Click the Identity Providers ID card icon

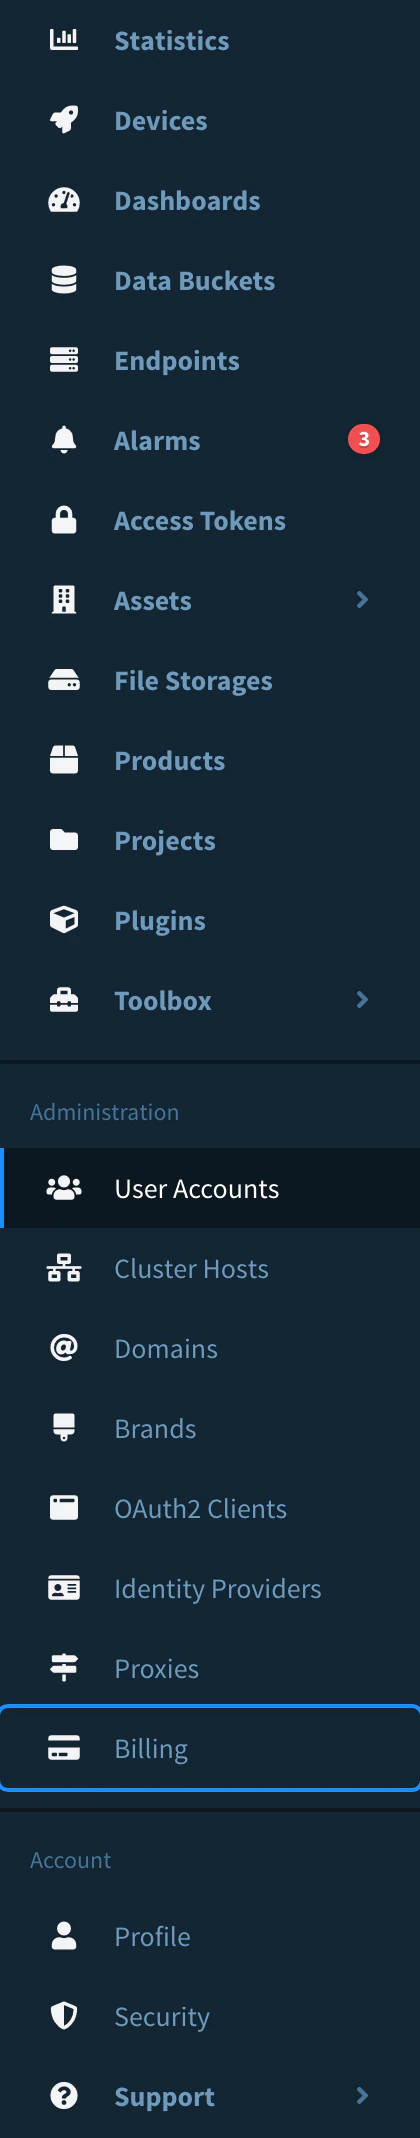click(x=64, y=1588)
